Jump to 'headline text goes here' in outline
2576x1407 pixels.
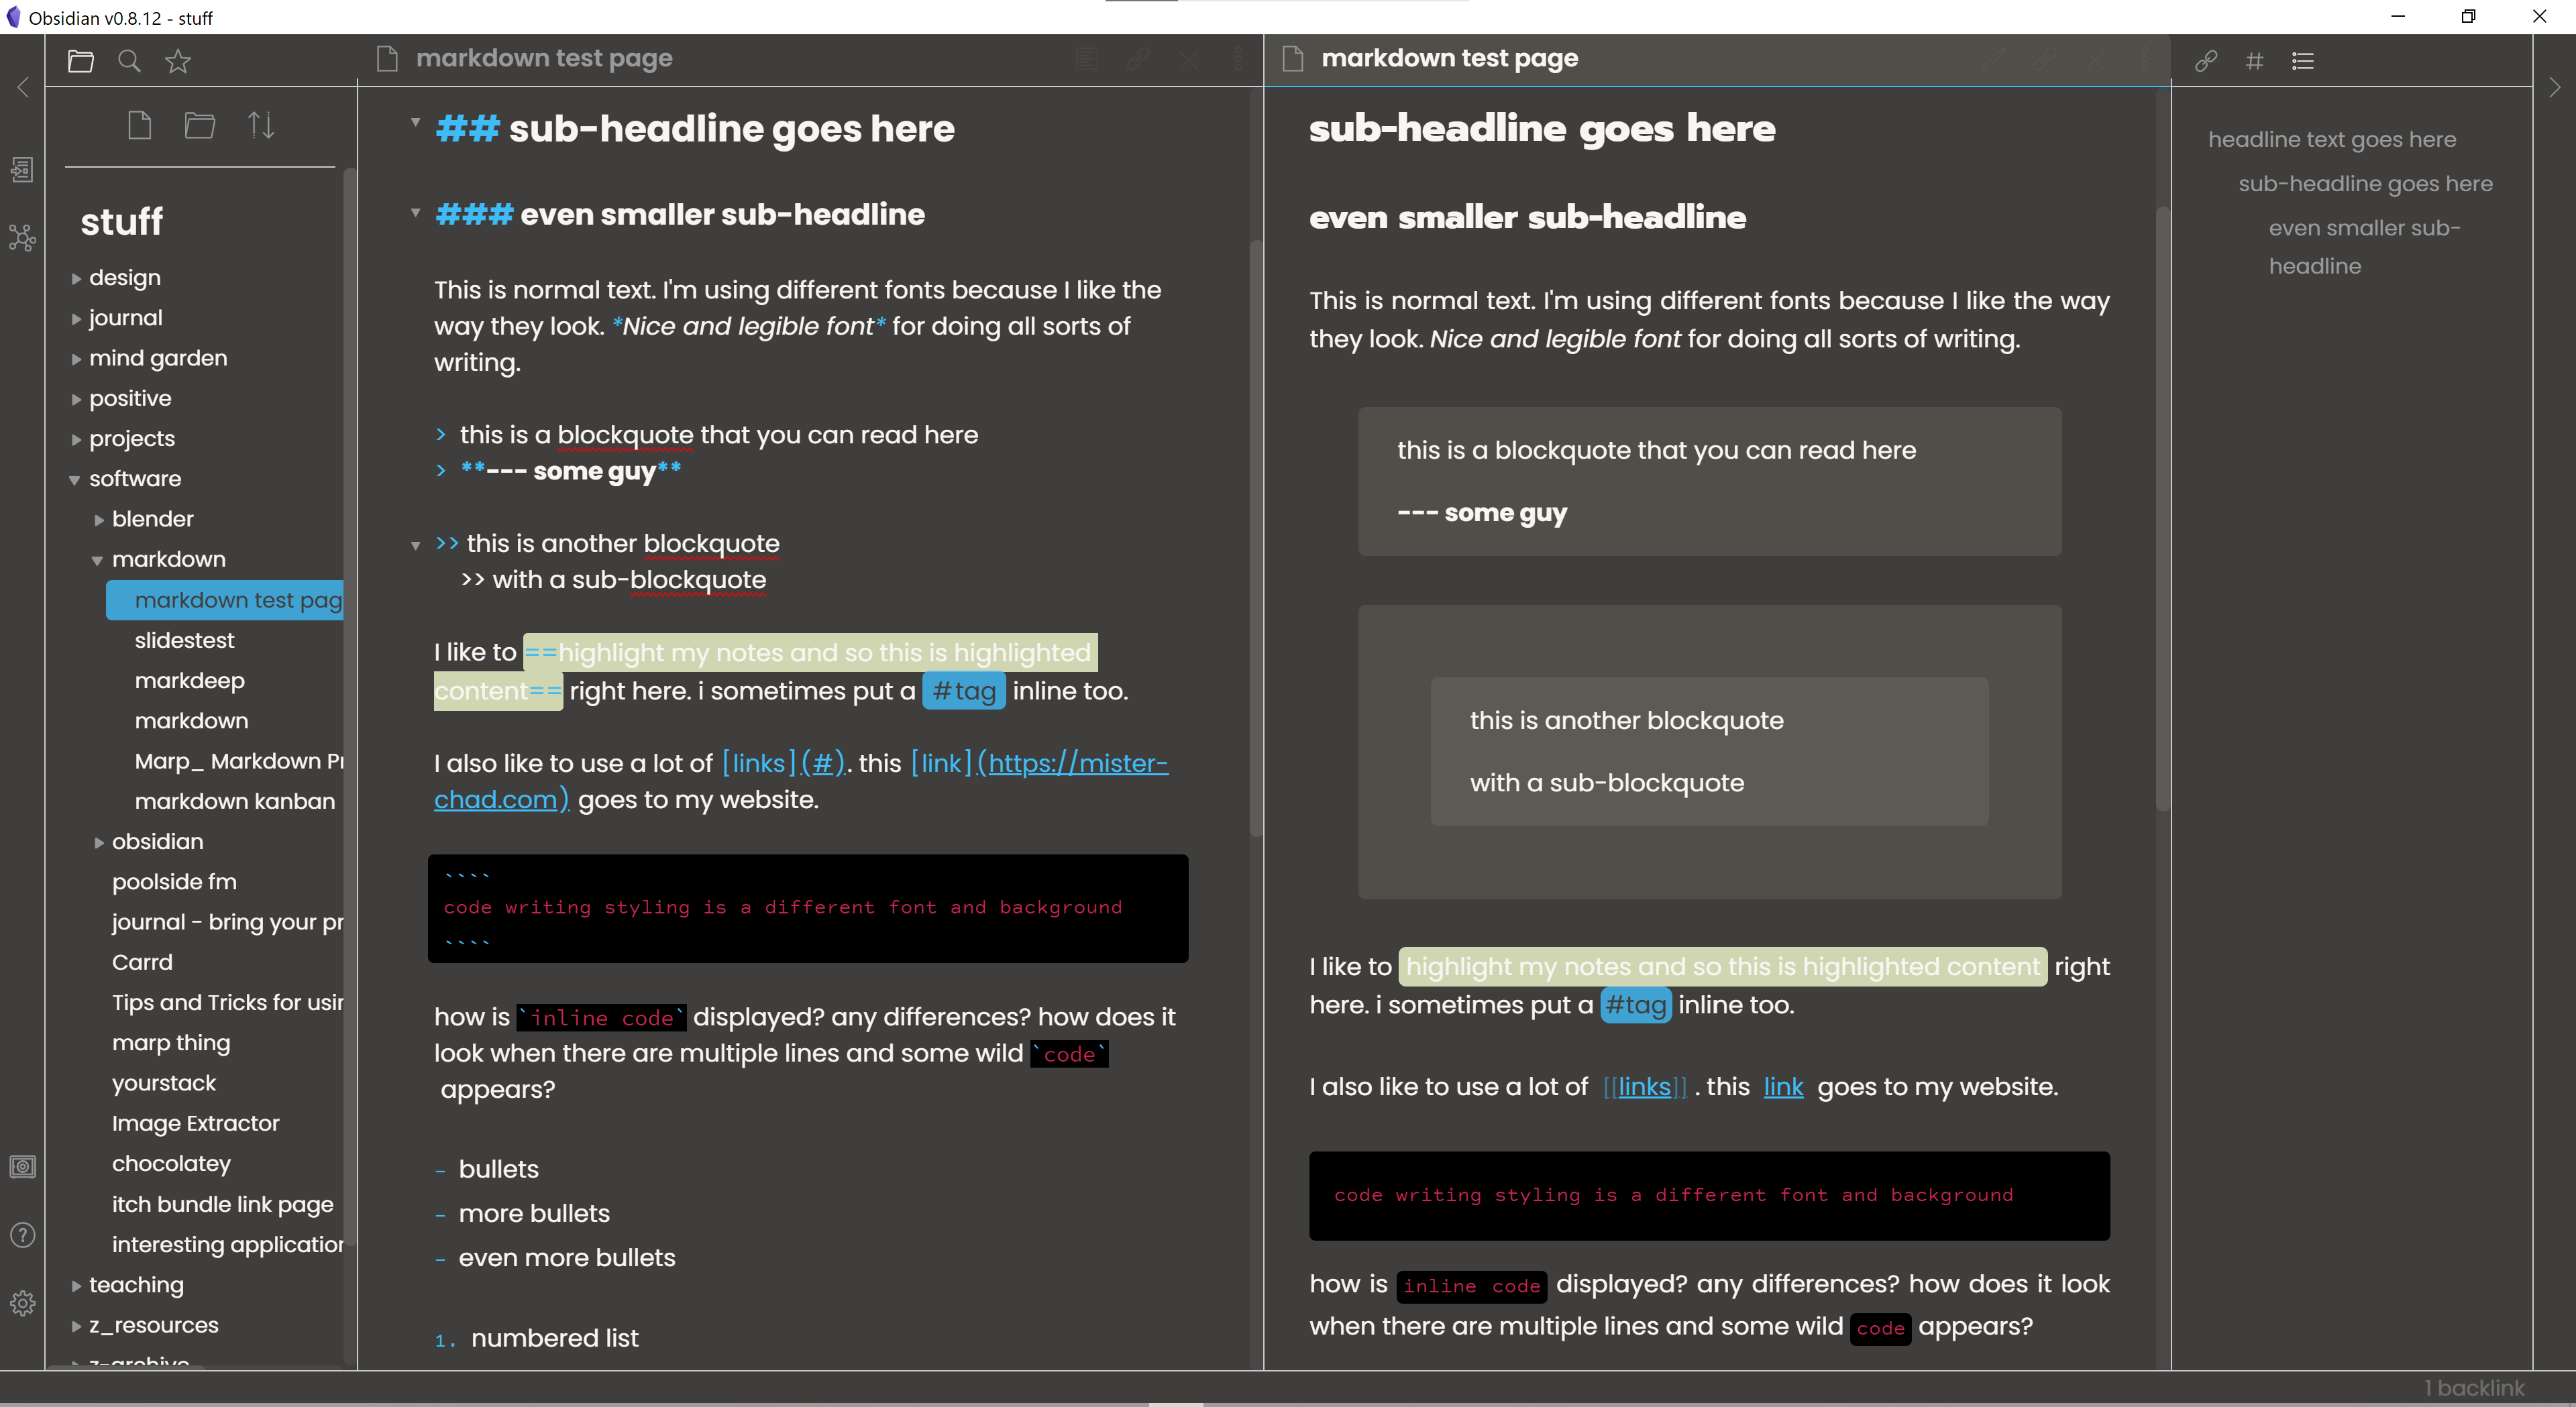pyautogui.click(x=2331, y=140)
